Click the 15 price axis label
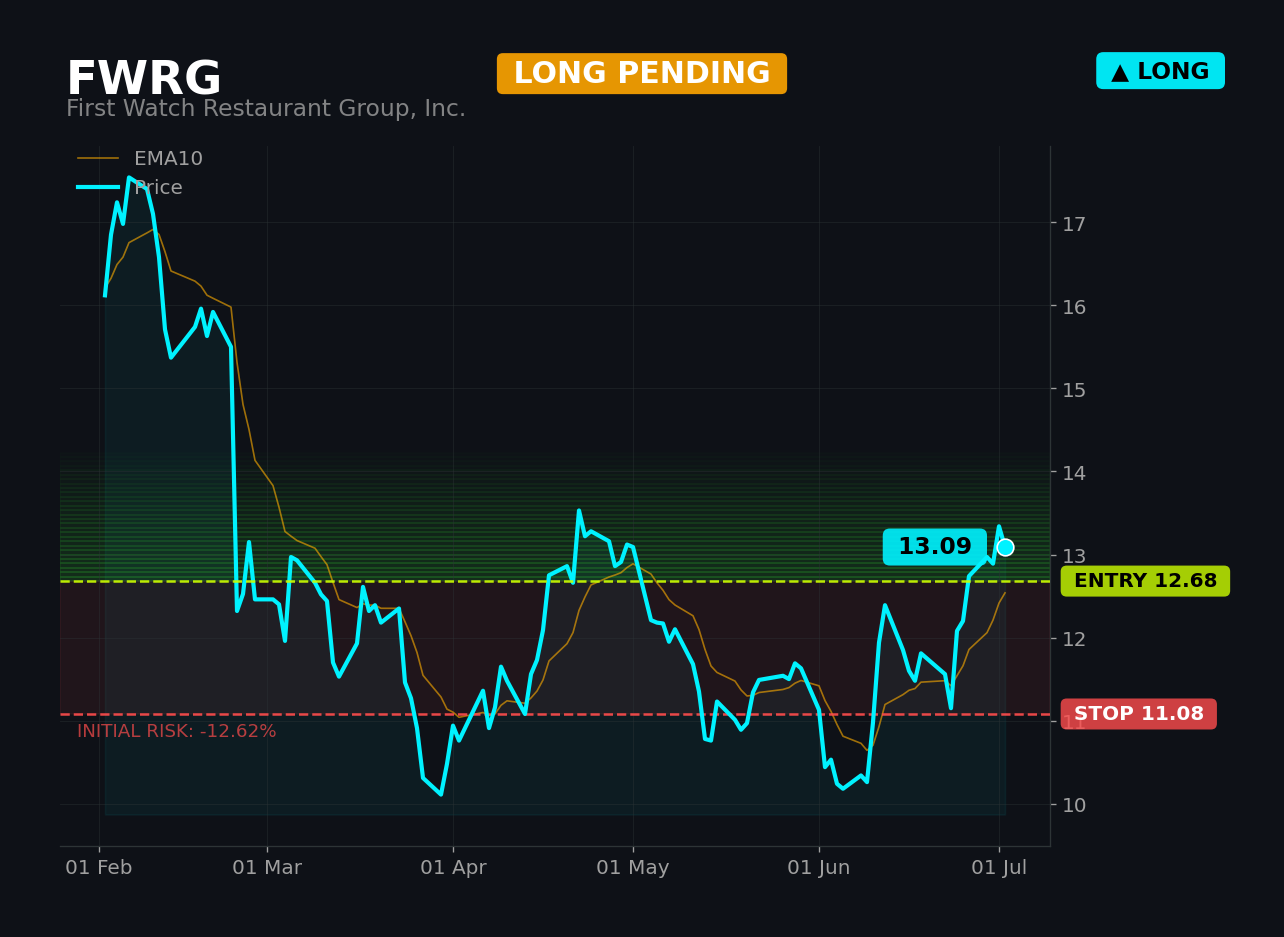The image size is (1284, 937). [1074, 390]
